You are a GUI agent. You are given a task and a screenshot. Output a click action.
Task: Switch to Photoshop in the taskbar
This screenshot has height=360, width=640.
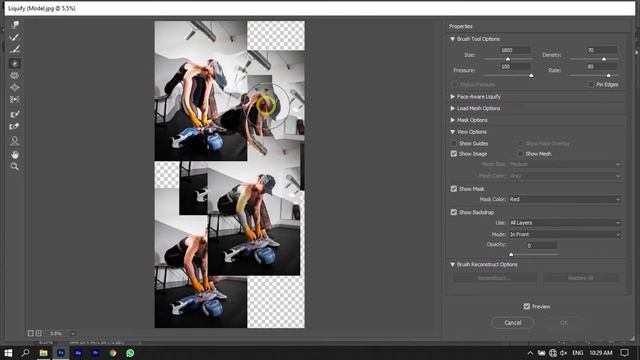coord(61,353)
